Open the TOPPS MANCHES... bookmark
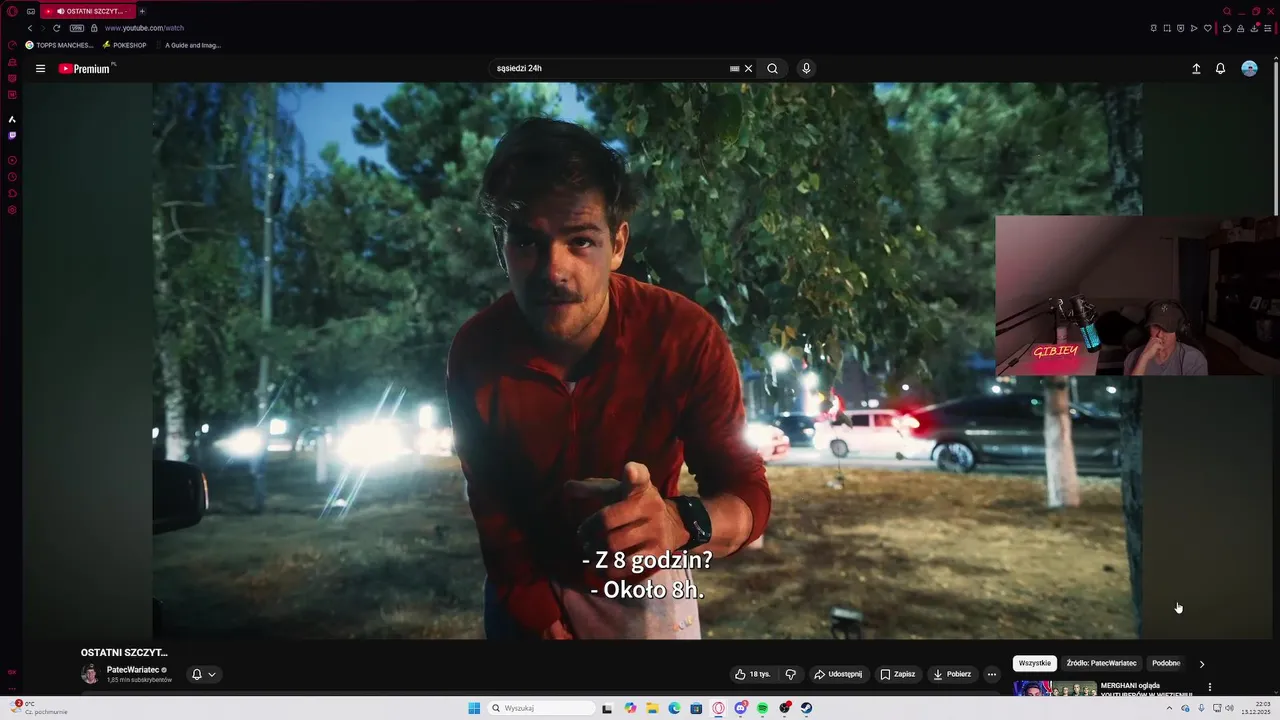1280x720 pixels. (x=59, y=45)
